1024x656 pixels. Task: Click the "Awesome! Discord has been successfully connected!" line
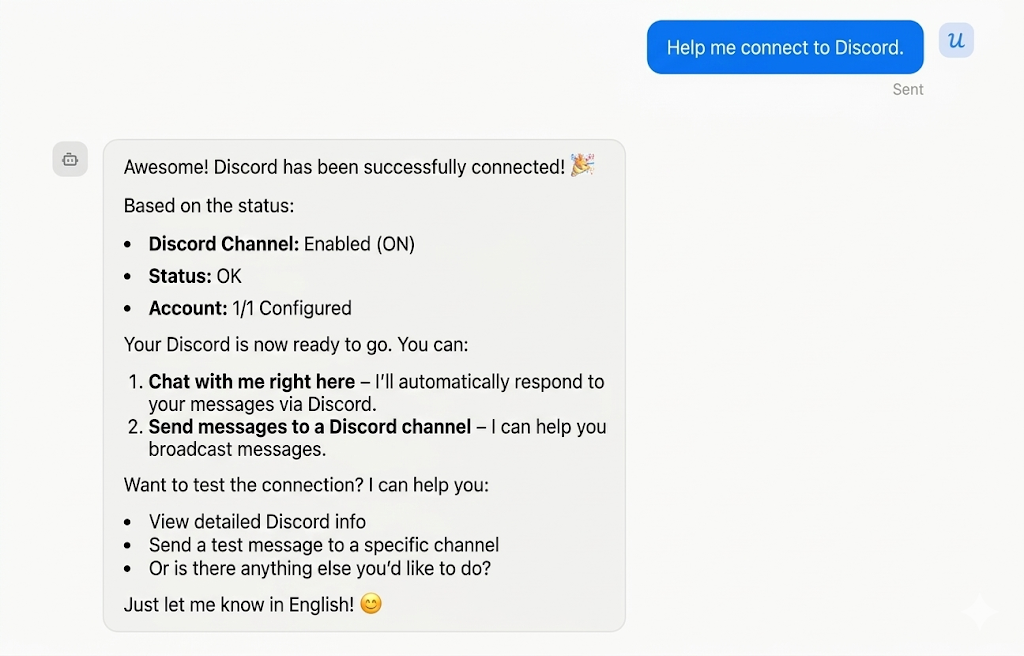(x=344, y=167)
